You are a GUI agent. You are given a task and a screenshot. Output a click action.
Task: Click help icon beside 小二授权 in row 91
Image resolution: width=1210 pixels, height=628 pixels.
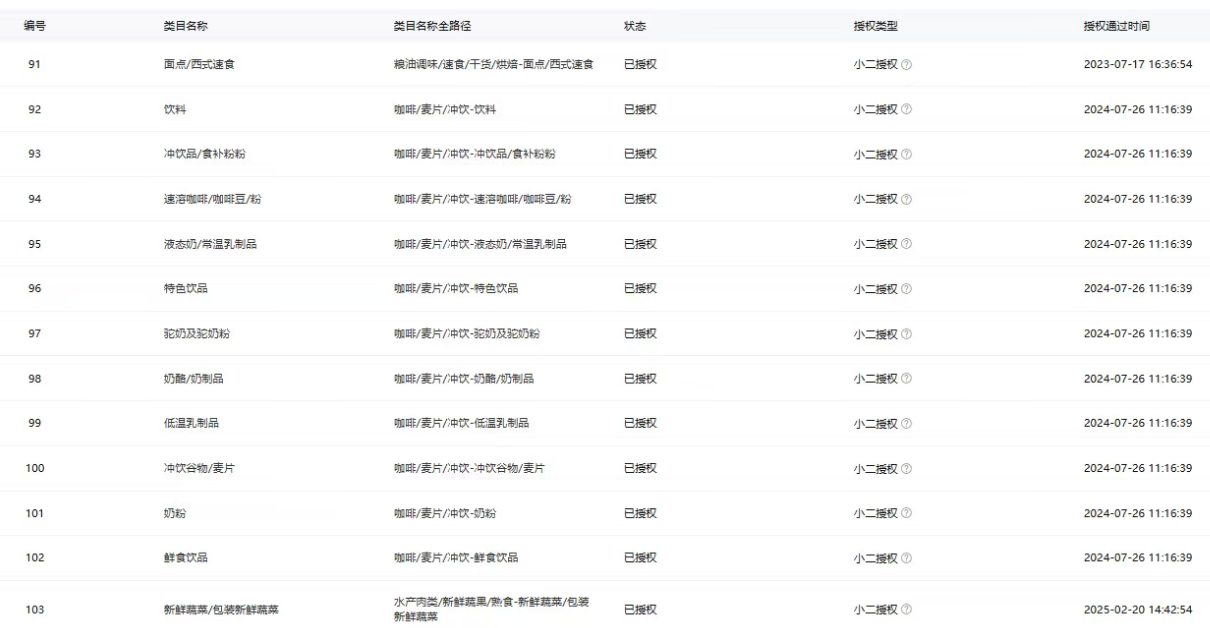907,65
